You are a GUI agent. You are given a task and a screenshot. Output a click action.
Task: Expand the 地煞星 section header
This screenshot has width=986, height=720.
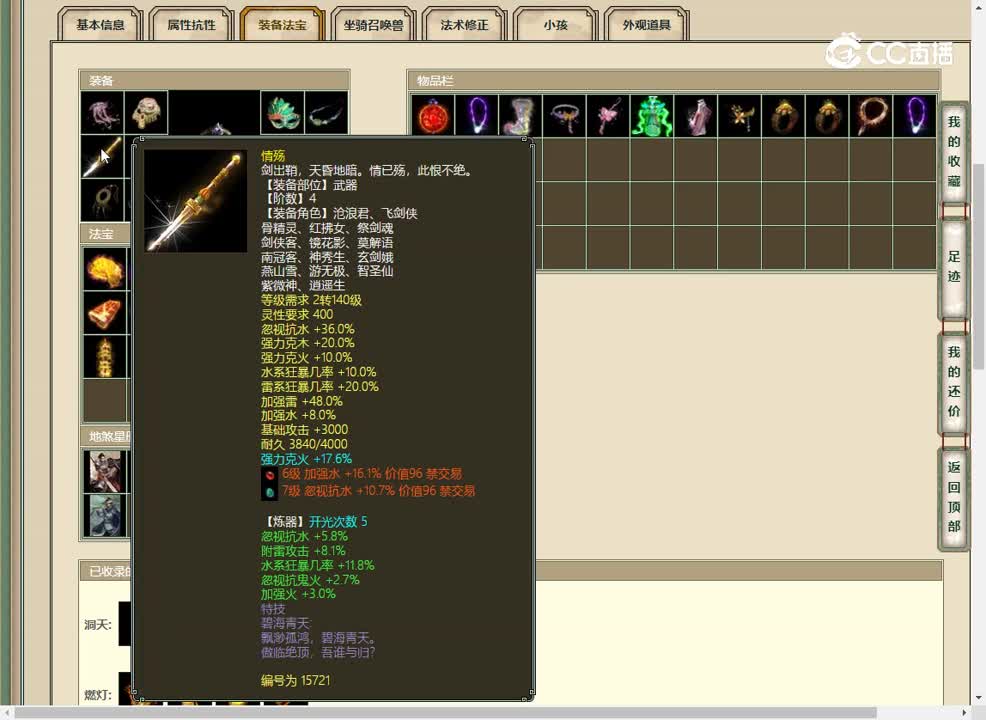point(104,435)
